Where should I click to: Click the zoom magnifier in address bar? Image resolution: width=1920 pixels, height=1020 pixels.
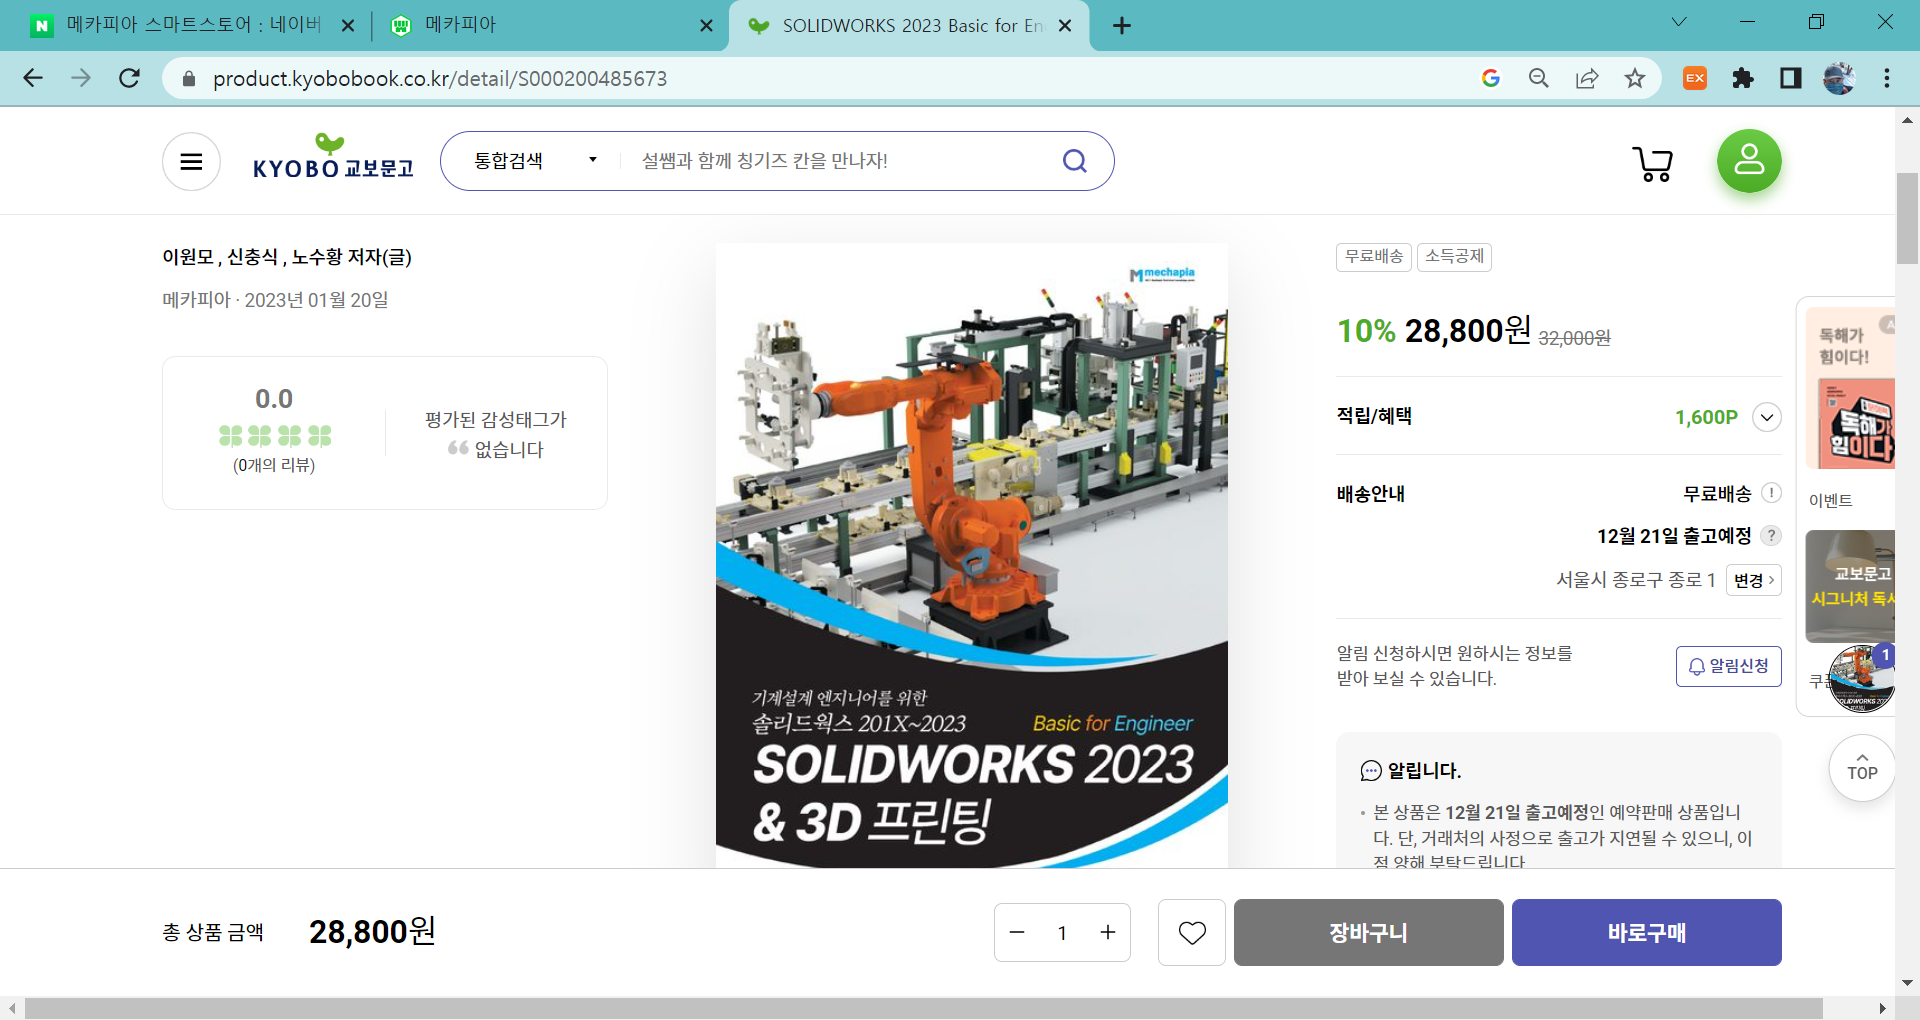[x=1539, y=78]
